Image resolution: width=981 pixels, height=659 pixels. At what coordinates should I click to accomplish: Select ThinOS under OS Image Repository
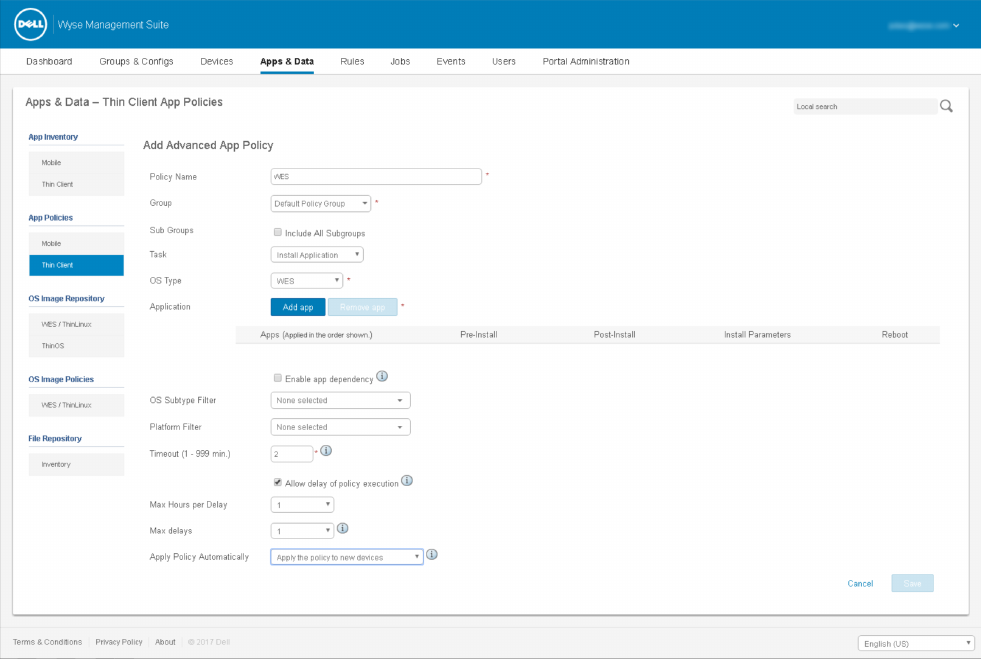[x=76, y=346]
